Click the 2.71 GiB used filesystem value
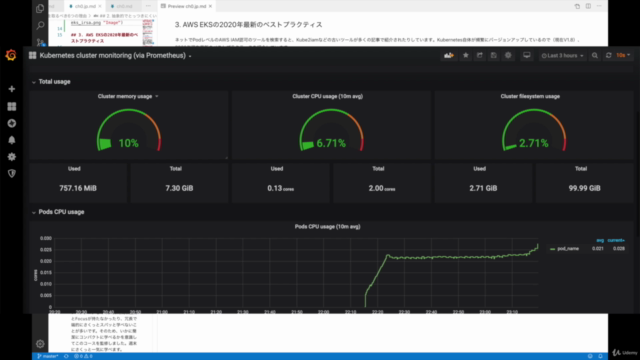The height and width of the screenshot is (360, 640). [x=483, y=188]
